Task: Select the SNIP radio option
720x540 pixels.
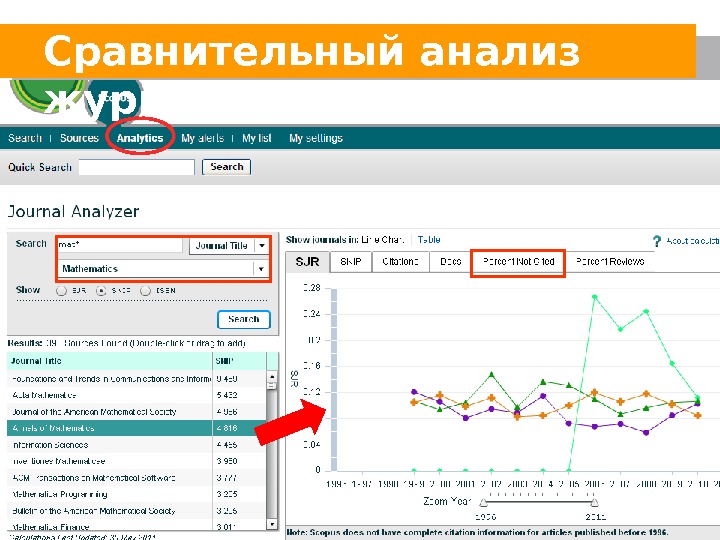Action: tap(101, 291)
